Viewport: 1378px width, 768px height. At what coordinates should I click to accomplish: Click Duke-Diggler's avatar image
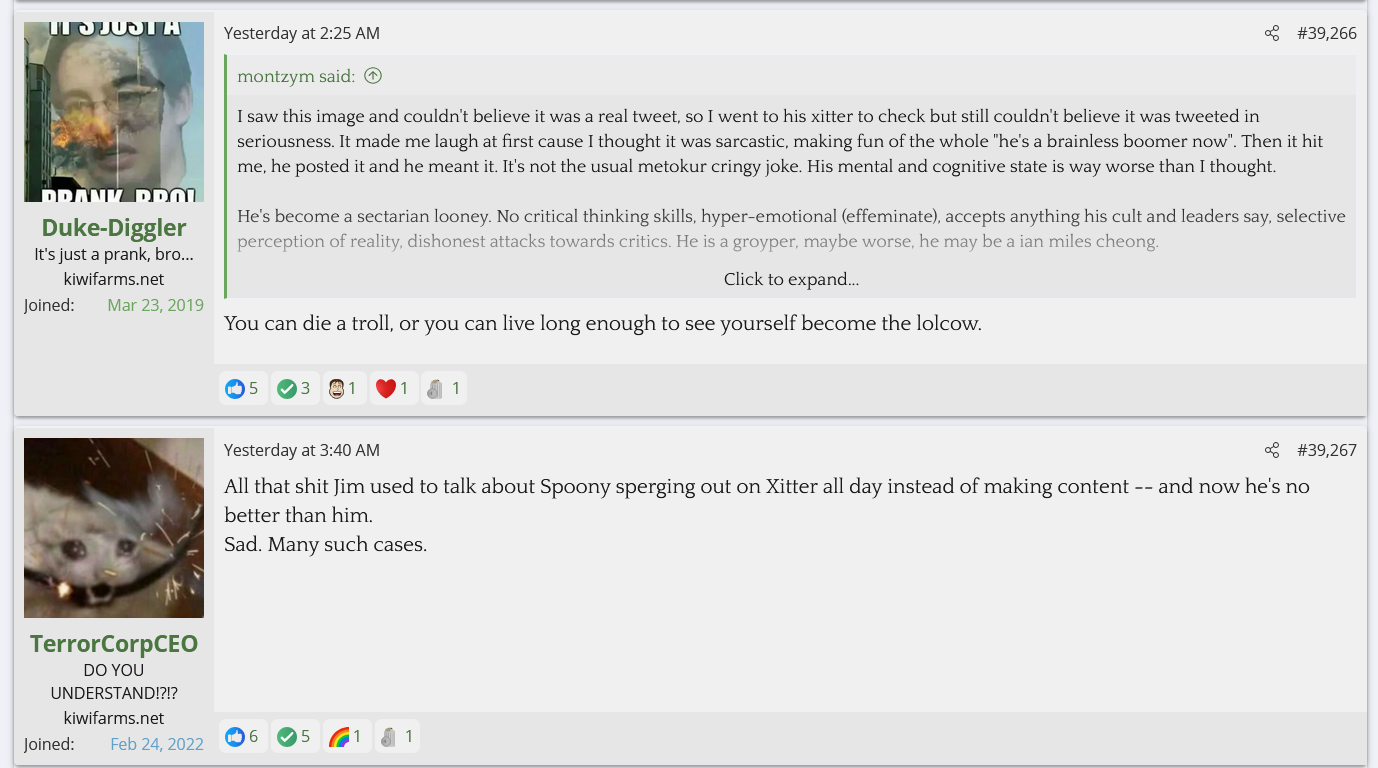114,112
